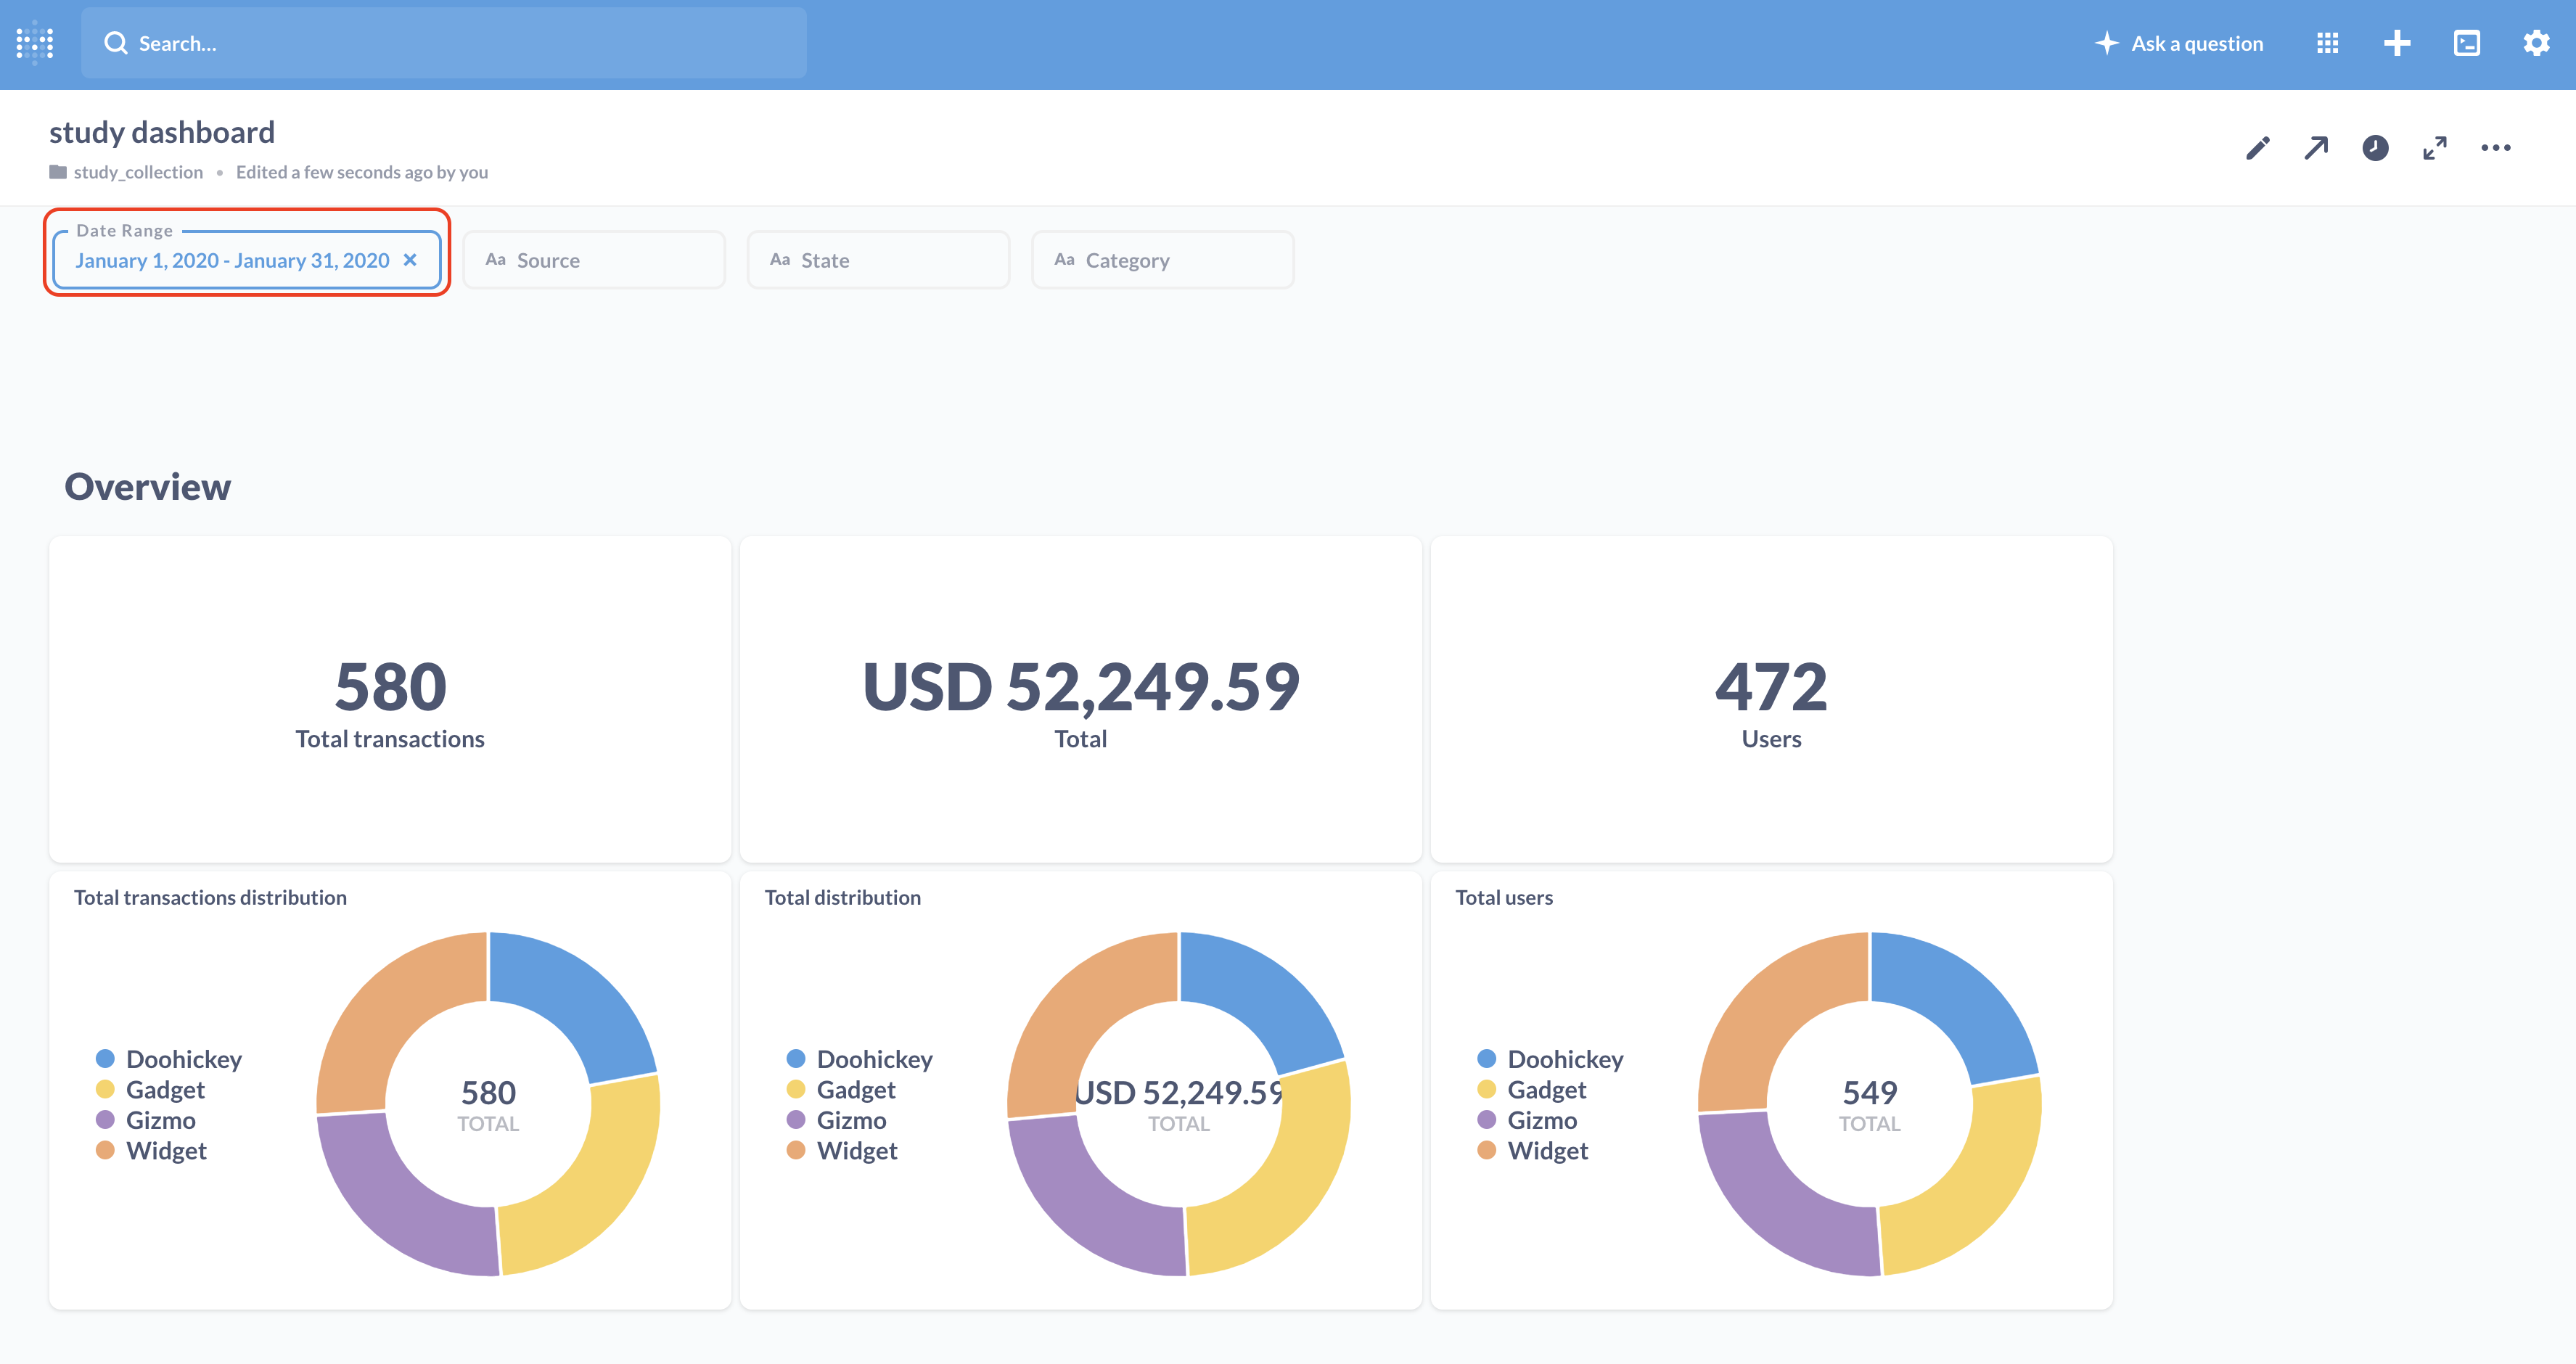This screenshot has width=2576, height=1364.
Task: Click the plus icon to create new item
Action: tap(2397, 43)
